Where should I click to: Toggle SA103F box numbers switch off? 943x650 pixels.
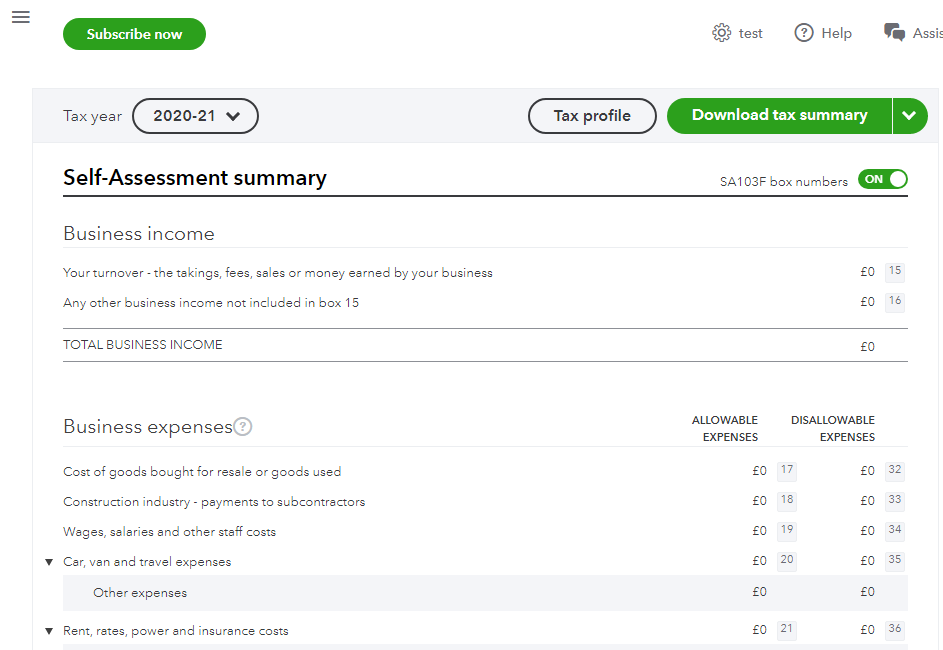[x=882, y=180]
